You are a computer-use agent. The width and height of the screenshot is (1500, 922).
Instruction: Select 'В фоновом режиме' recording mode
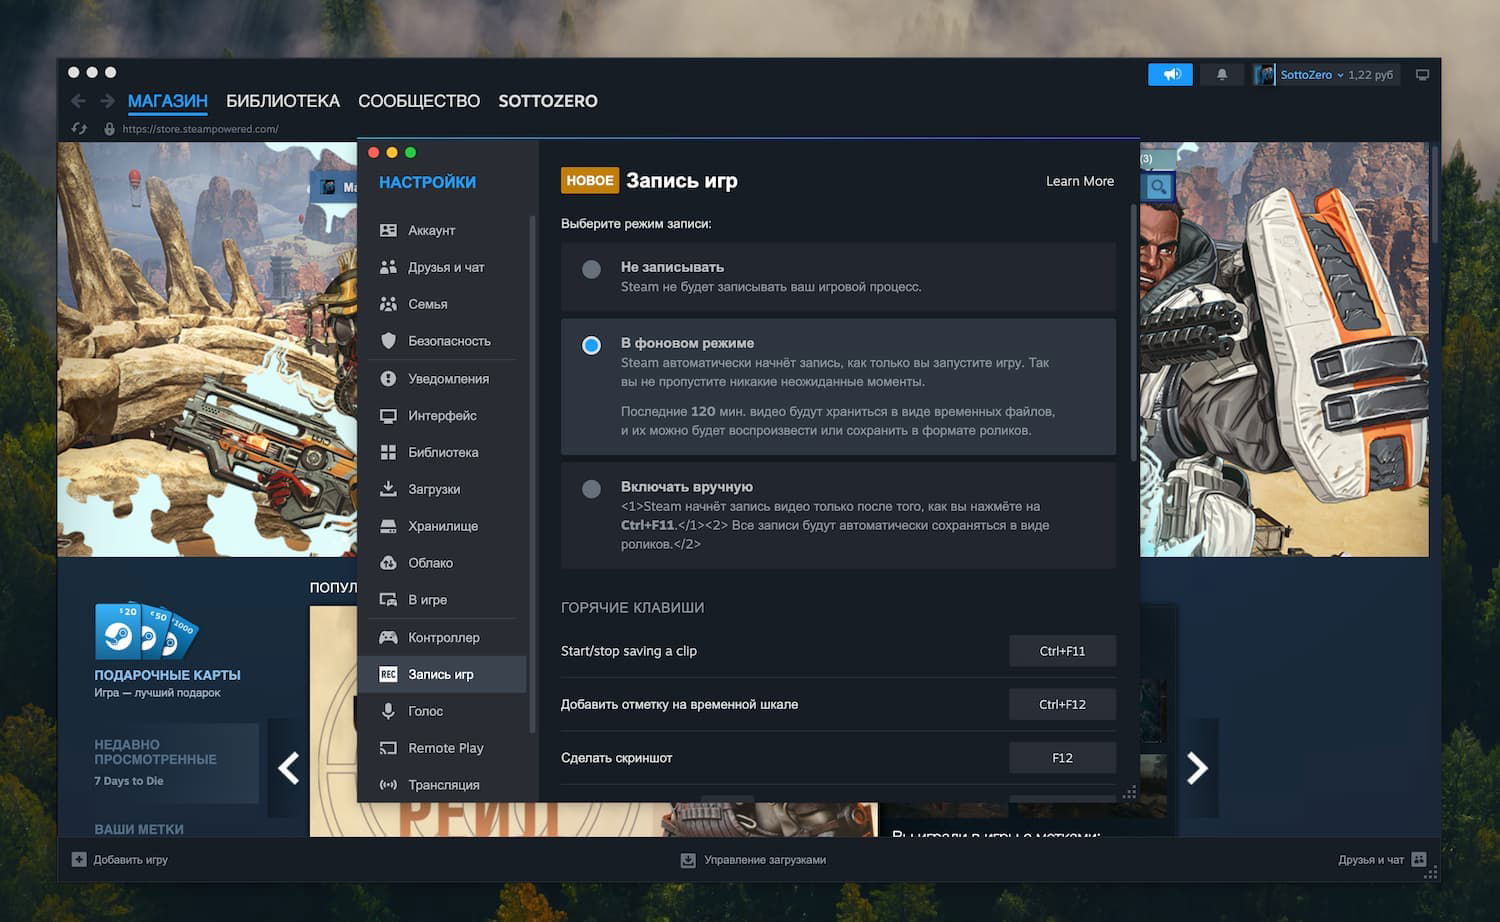coord(591,345)
